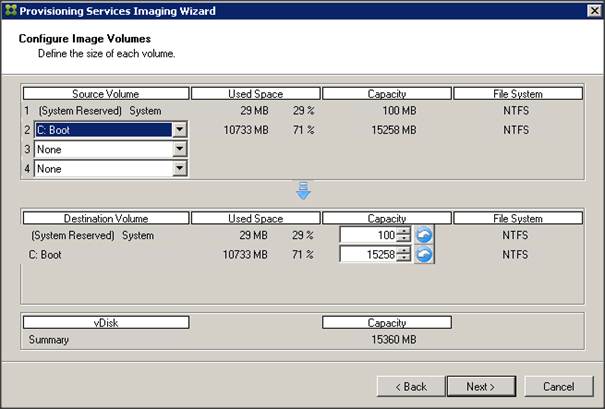Click the Provisioning Services title bar icon
This screenshot has width=605, height=409.
(10, 10)
